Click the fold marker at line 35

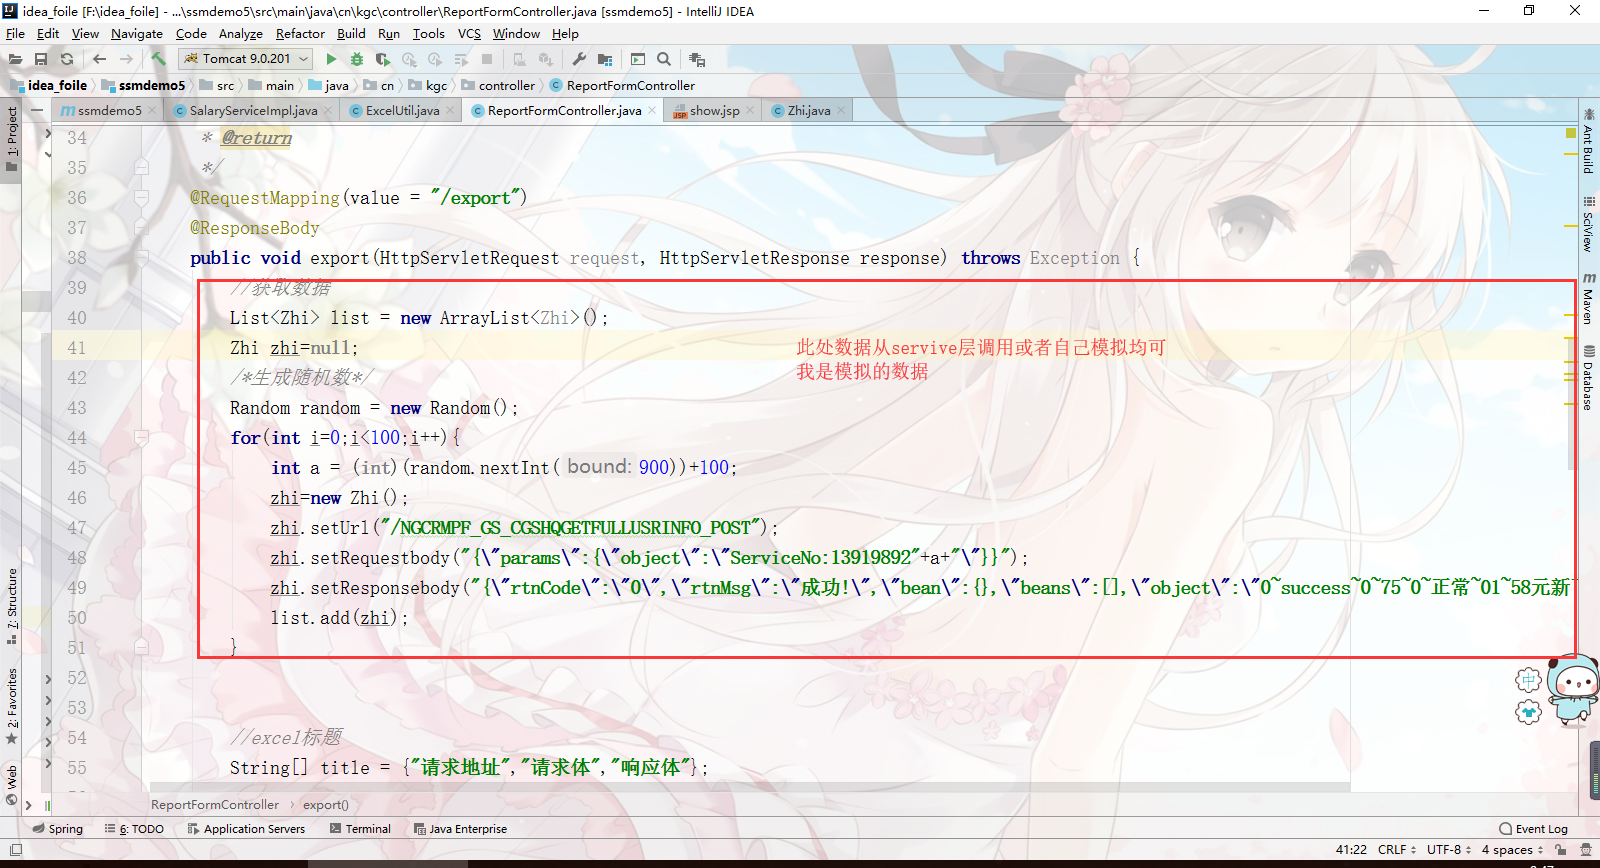click(x=141, y=168)
